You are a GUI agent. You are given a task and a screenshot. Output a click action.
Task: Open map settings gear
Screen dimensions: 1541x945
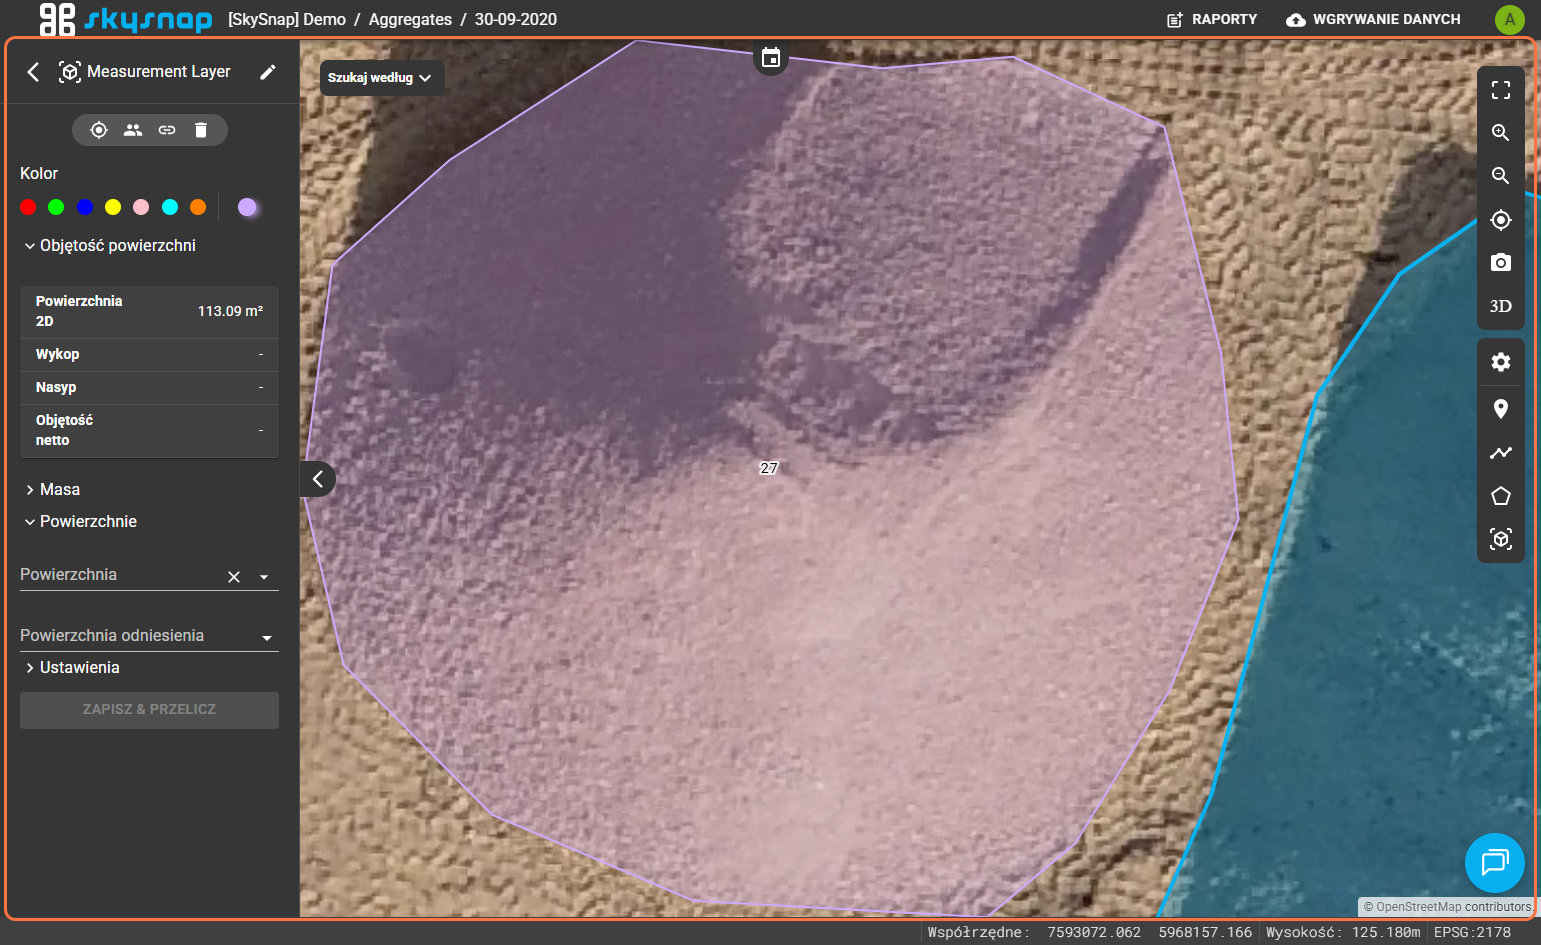1501,362
